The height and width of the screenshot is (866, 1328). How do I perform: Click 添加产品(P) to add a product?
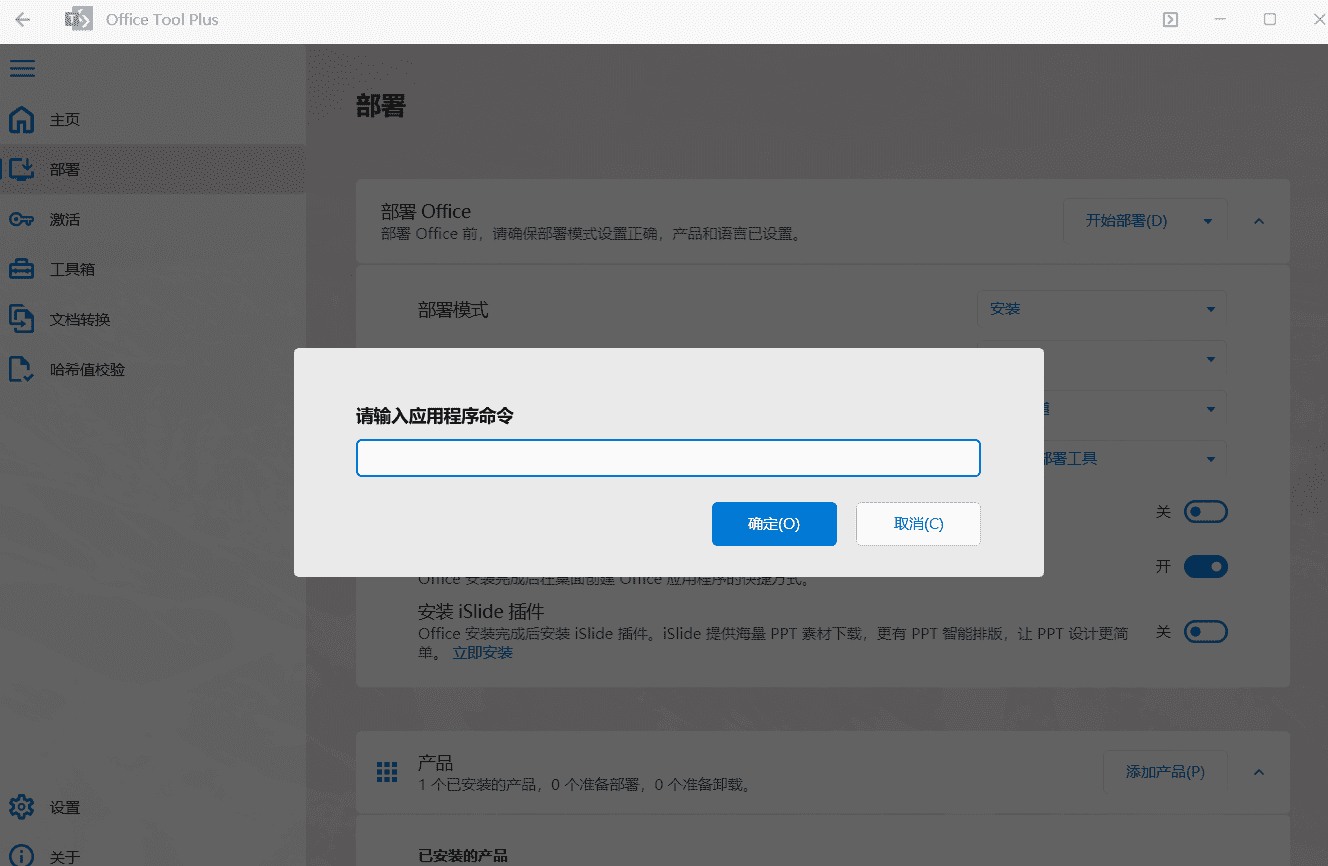click(x=1164, y=772)
